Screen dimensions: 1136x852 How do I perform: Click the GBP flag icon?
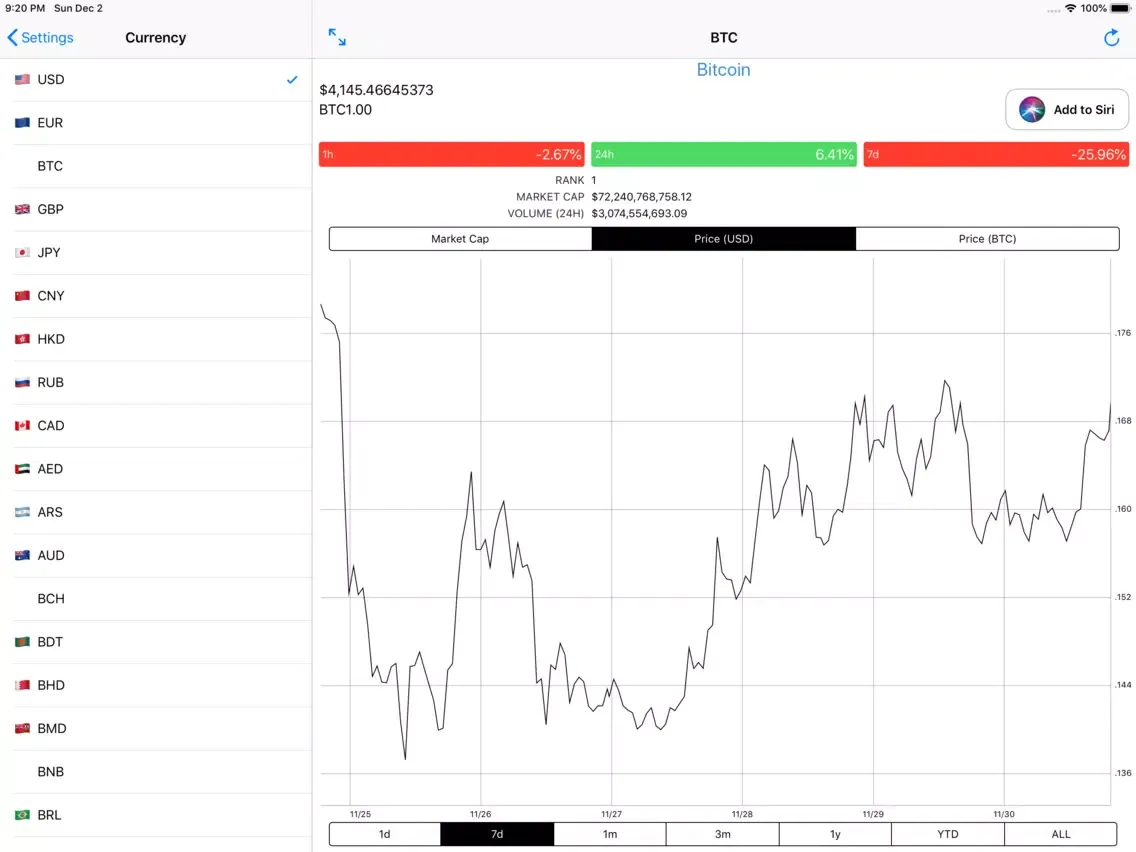[x=22, y=209]
